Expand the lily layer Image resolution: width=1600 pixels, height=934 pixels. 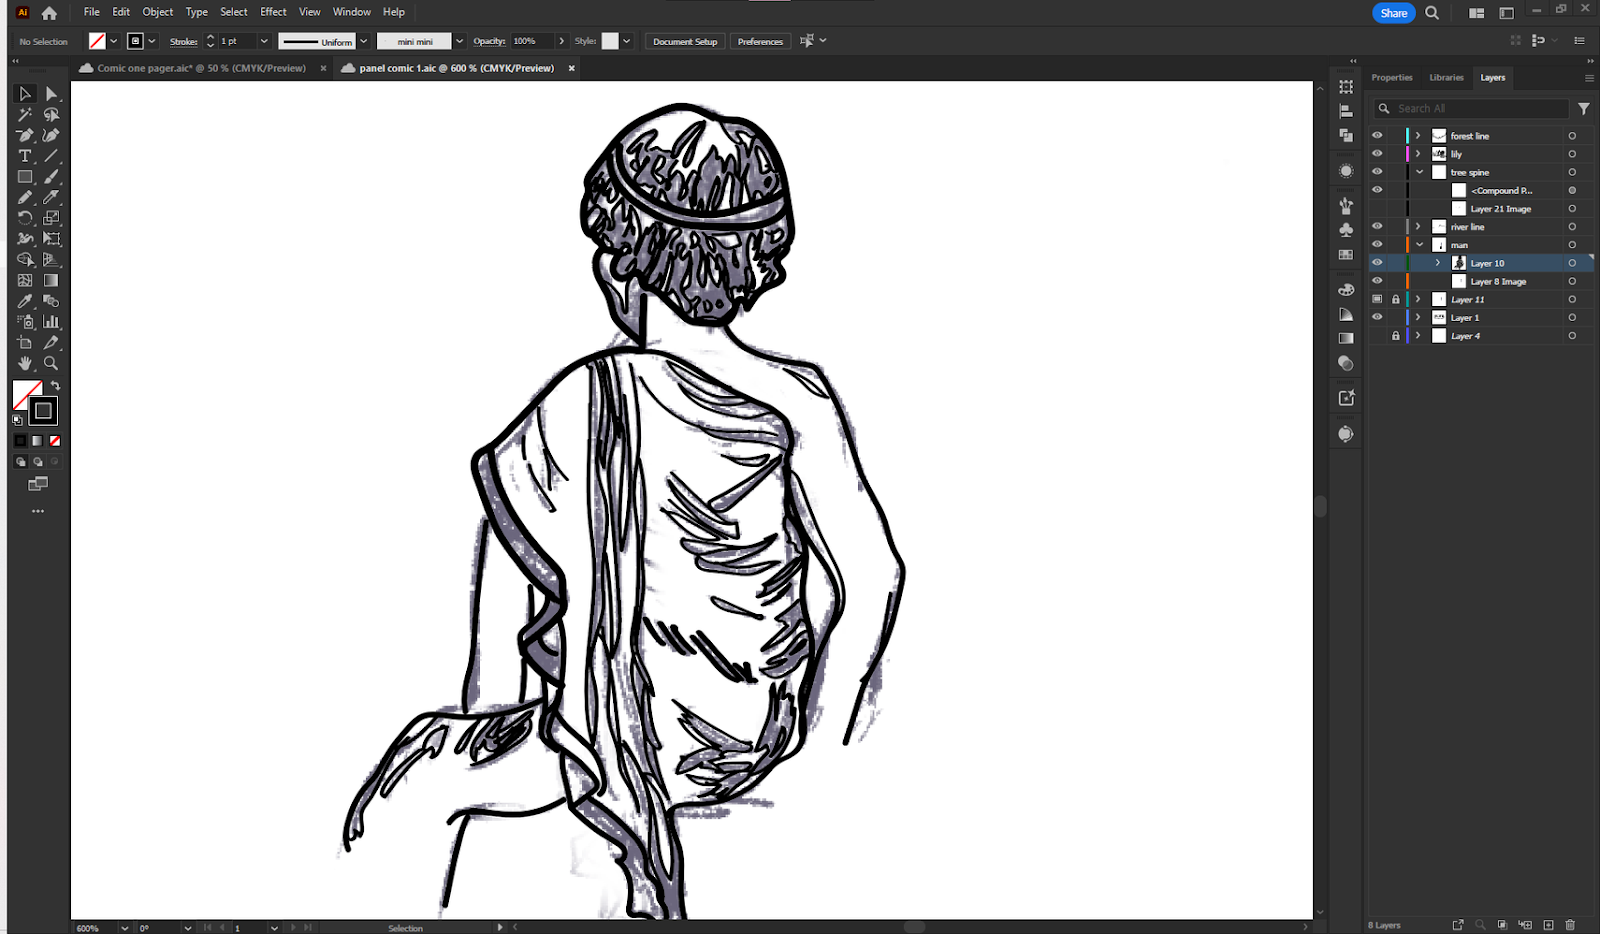tap(1418, 154)
